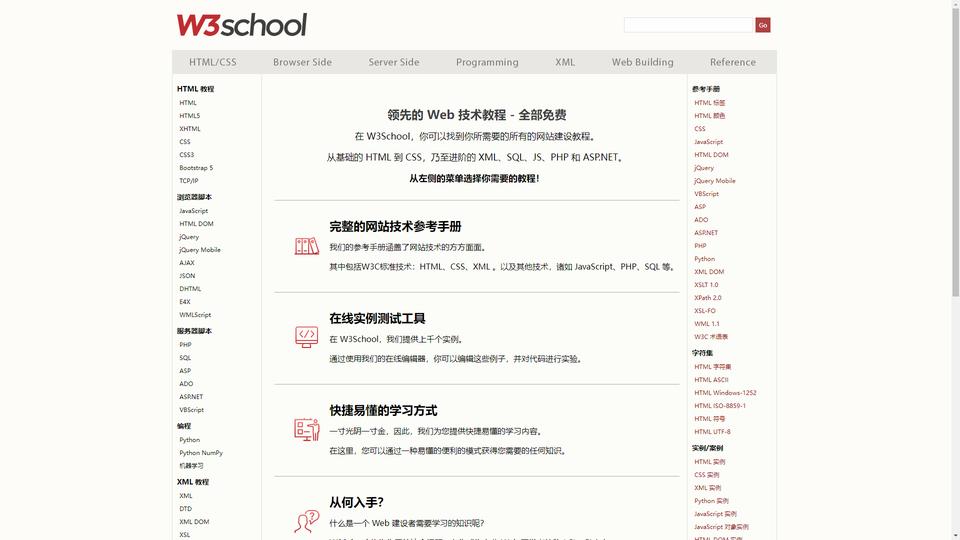Viewport: 960px width, 540px height.
Task: Click the books icon beside 完整的网站技术参考手册
Action: click(x=307, y=246)
